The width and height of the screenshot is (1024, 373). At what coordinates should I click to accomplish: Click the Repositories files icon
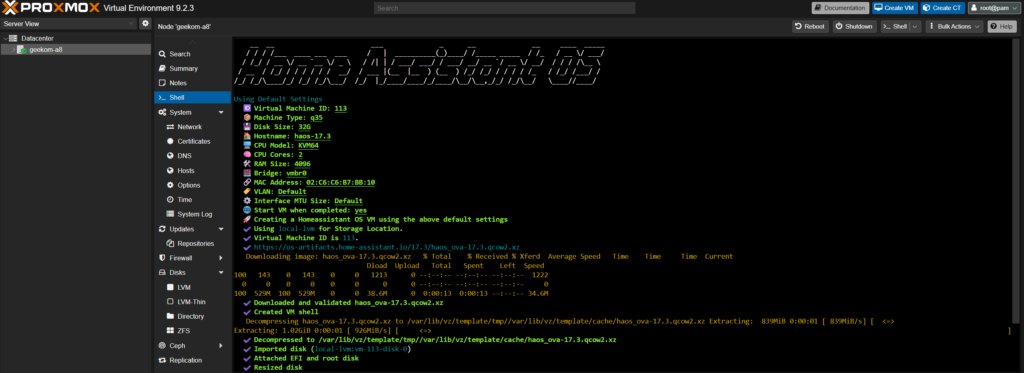[170, 244]
